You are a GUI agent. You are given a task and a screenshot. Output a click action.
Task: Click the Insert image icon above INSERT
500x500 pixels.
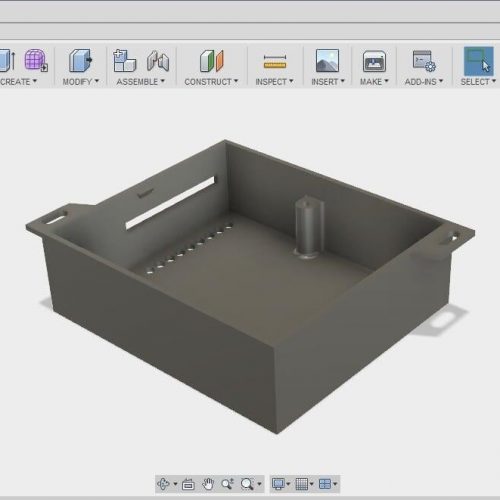coord(327,61)
